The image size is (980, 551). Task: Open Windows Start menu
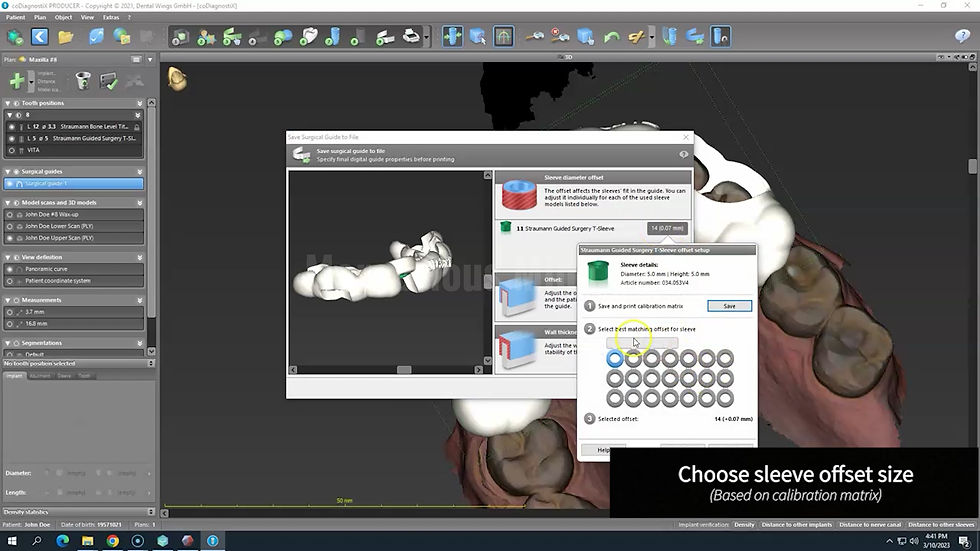(12, 540)
